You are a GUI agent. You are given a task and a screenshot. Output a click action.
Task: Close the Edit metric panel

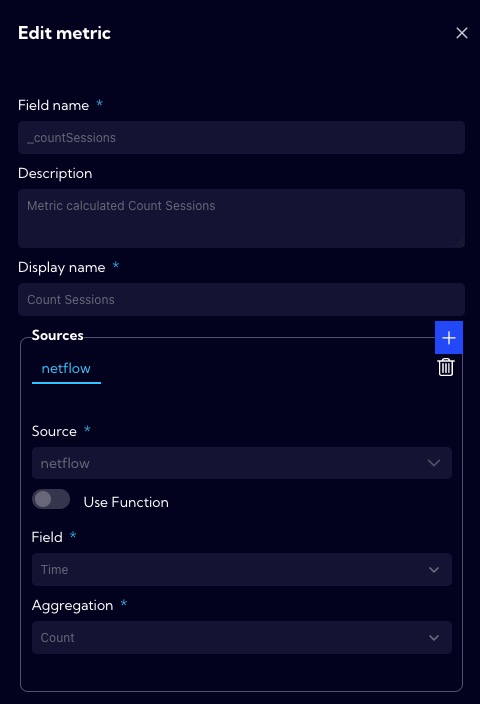coord(462,33)
